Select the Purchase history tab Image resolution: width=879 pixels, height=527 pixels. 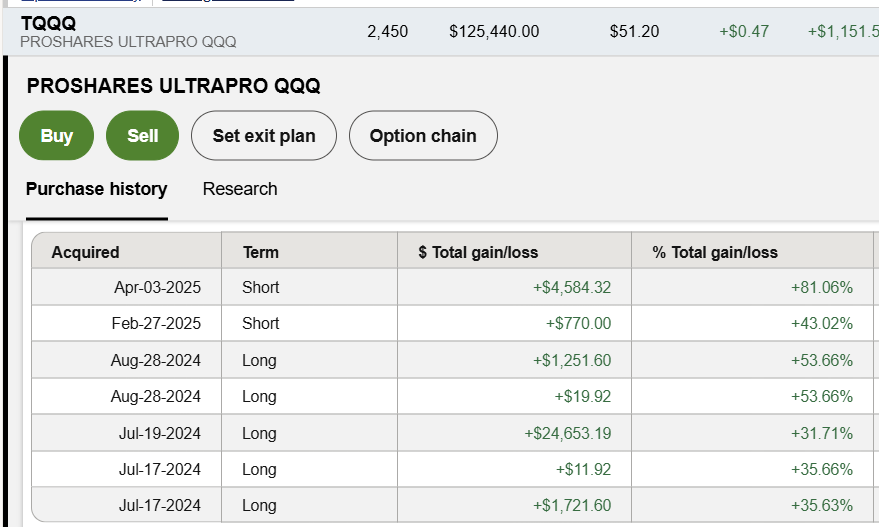pos(96,189)
